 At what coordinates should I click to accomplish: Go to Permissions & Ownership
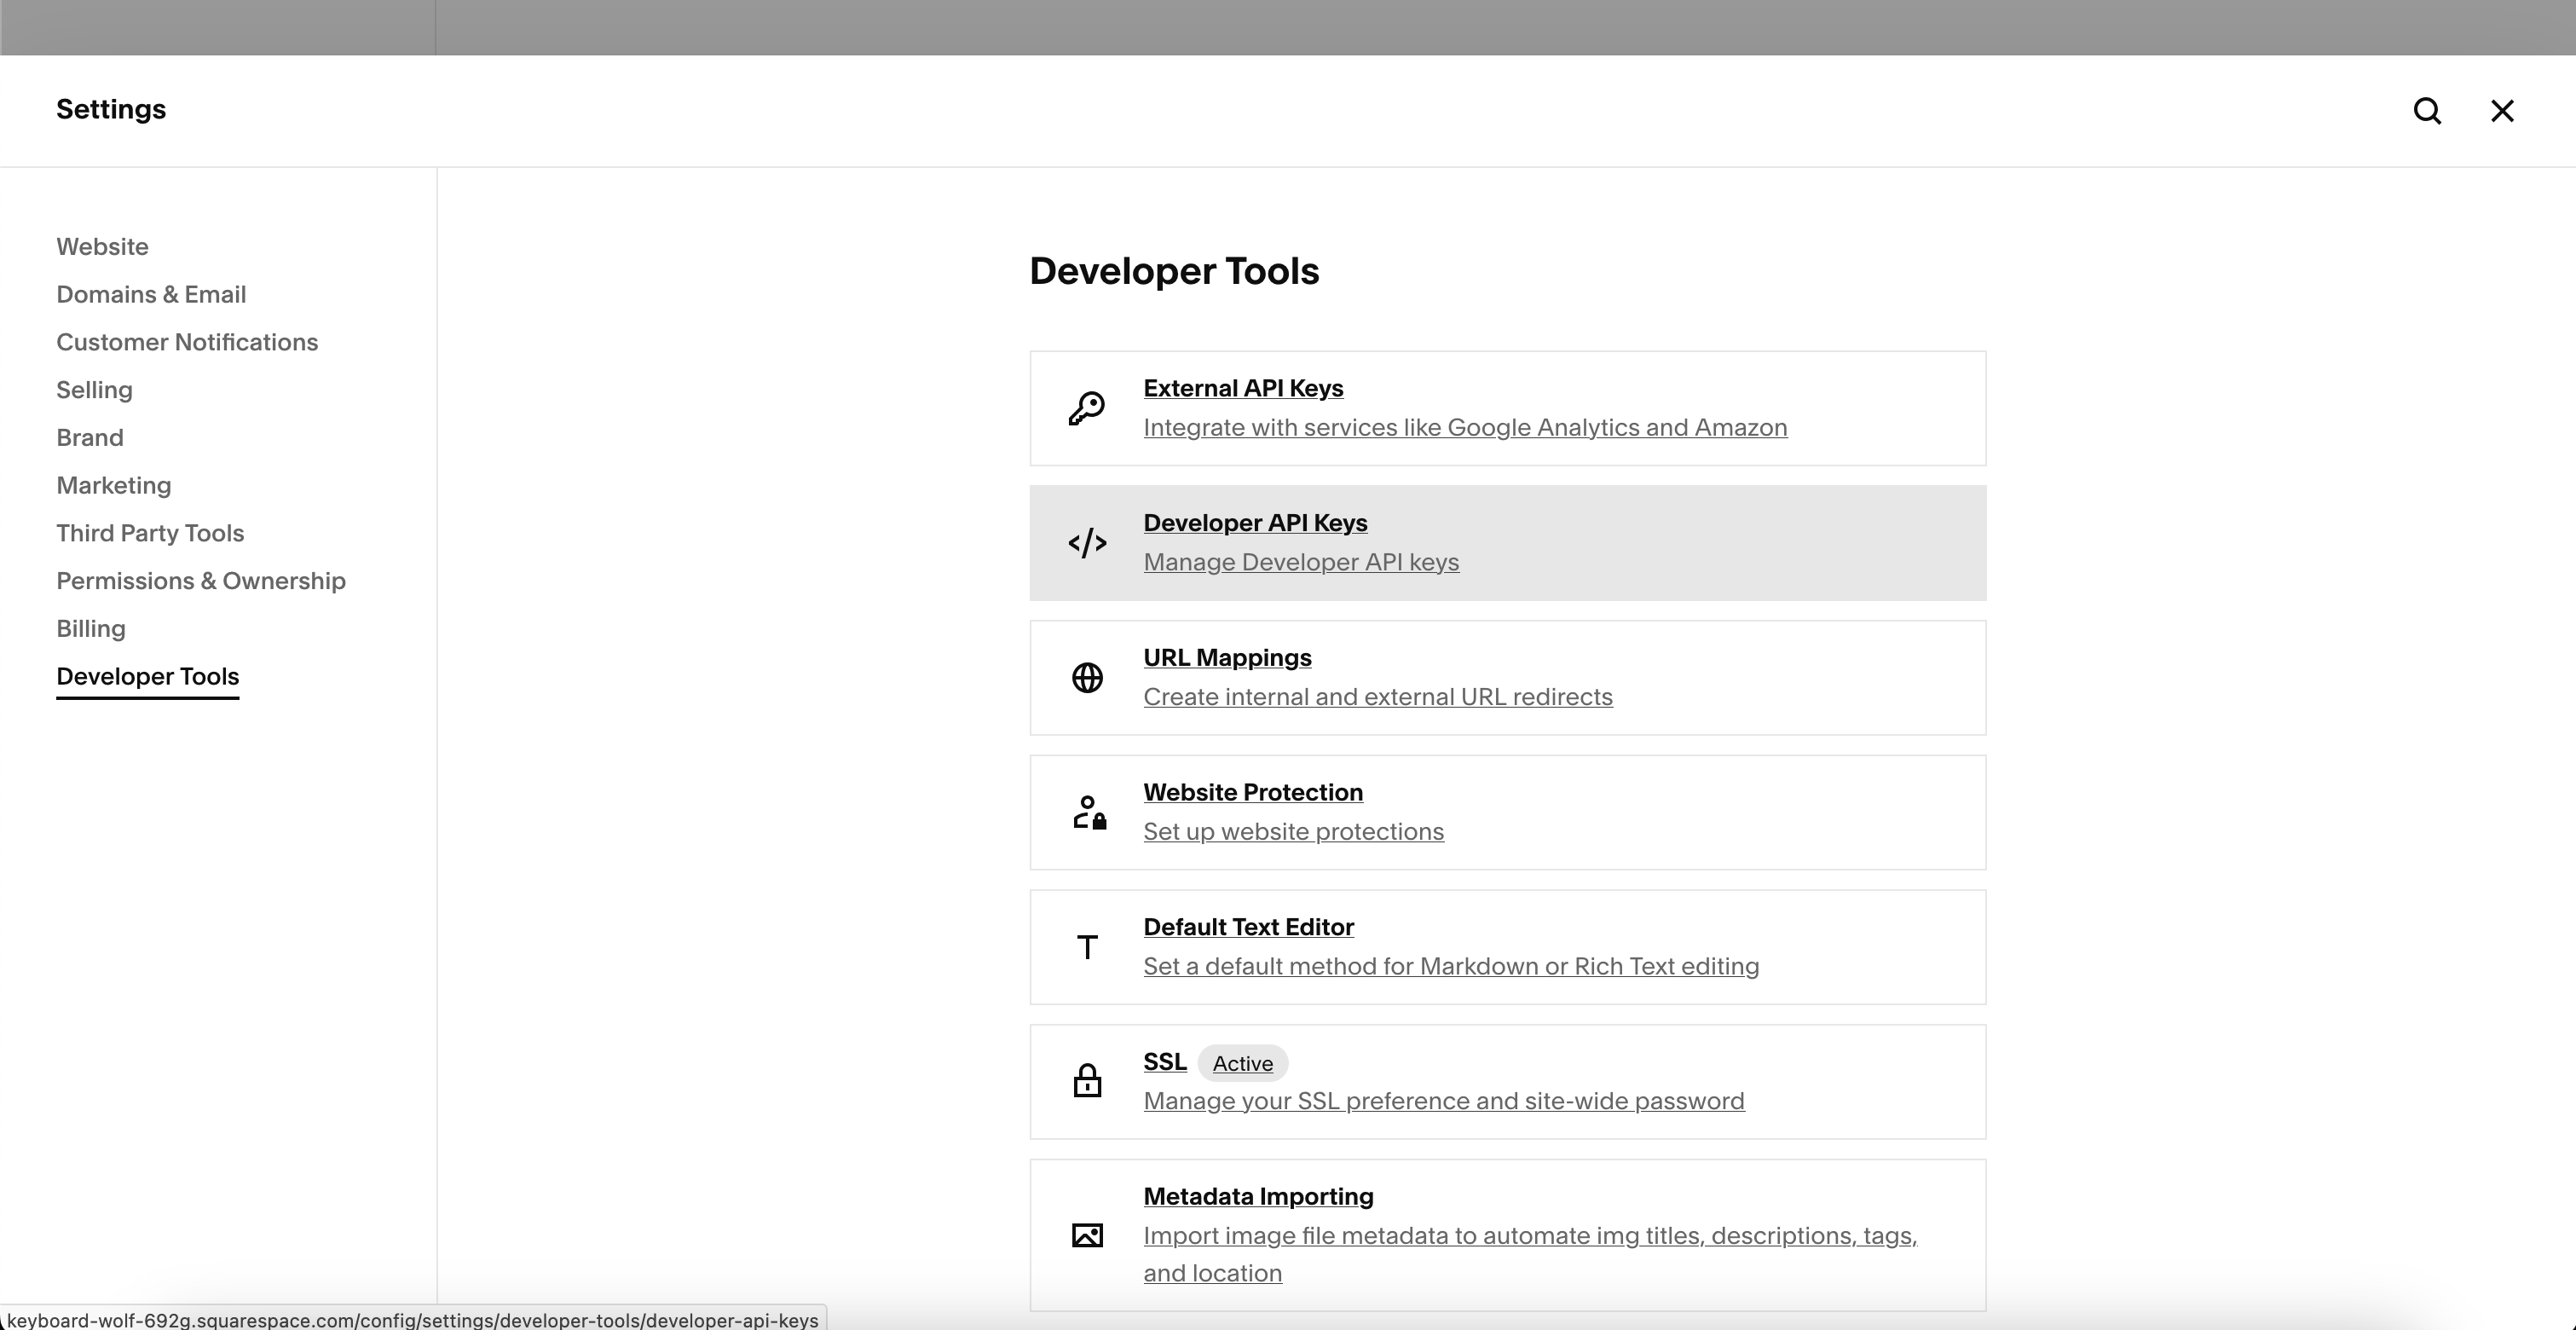pos(201,582)
